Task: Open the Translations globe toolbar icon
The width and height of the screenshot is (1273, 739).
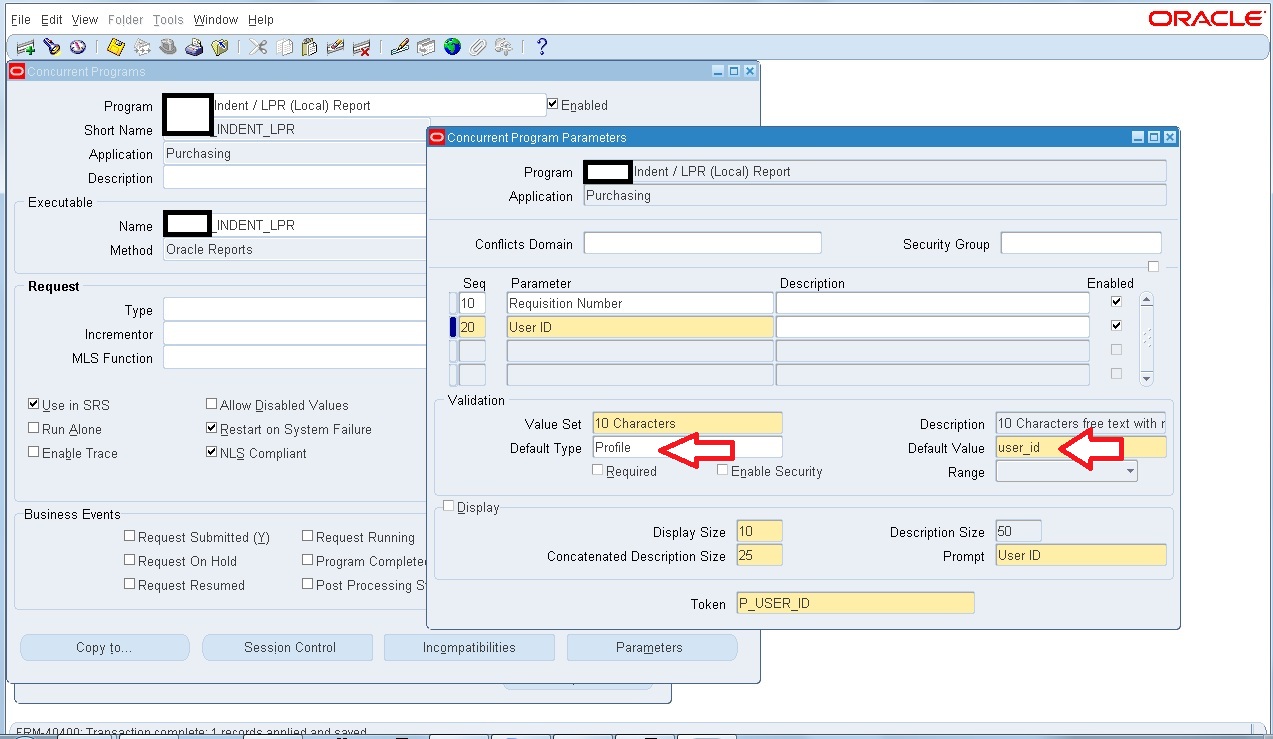Action: coord(454,46)
